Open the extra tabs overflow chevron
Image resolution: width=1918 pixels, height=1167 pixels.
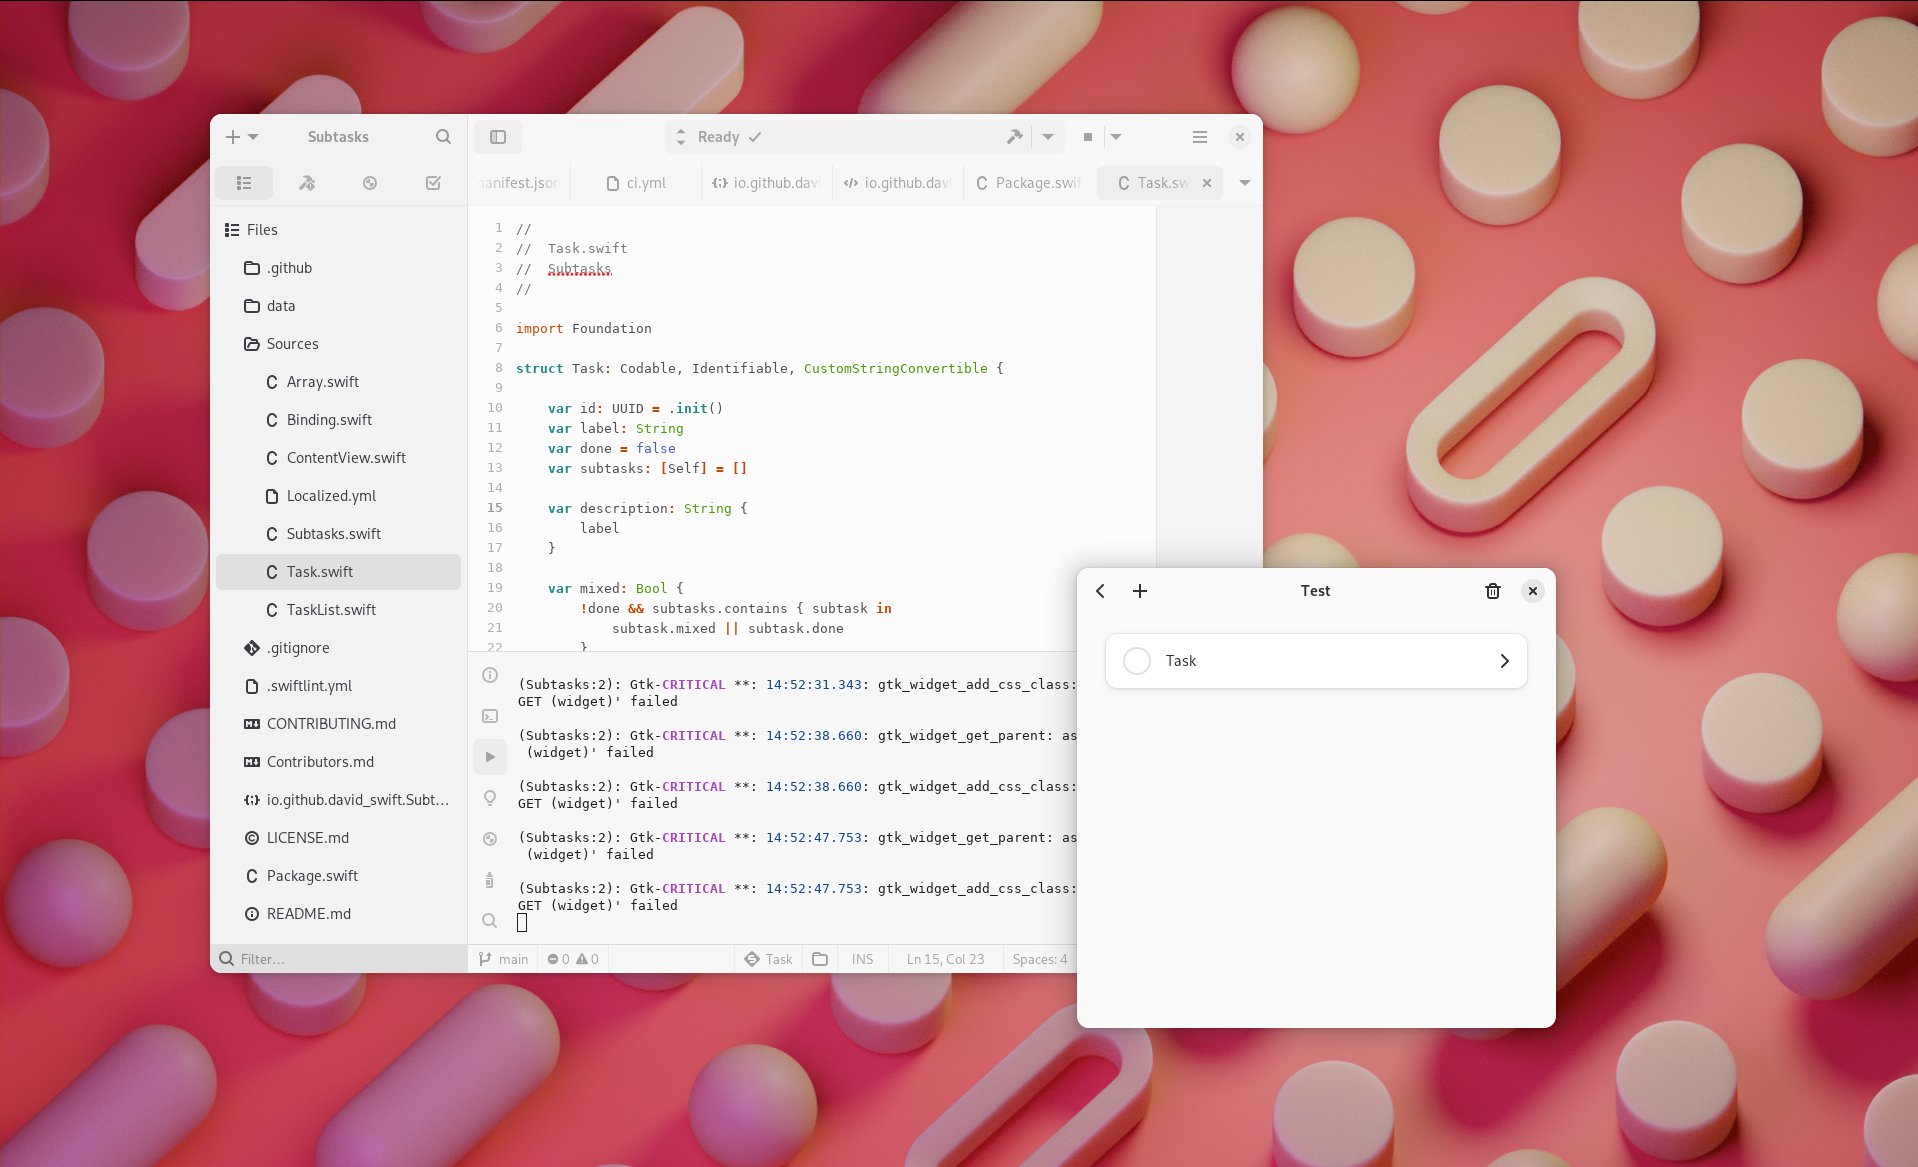click(1244, 183)
